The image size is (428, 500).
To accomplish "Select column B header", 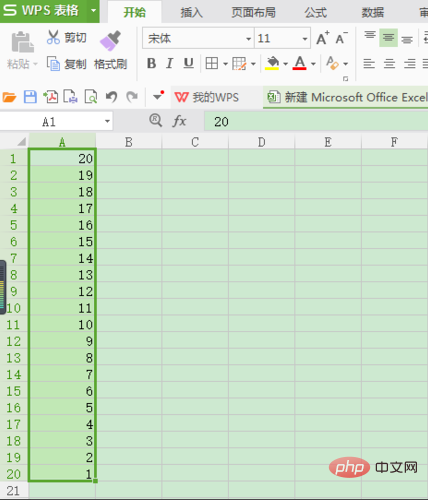I will click(129, 142).
